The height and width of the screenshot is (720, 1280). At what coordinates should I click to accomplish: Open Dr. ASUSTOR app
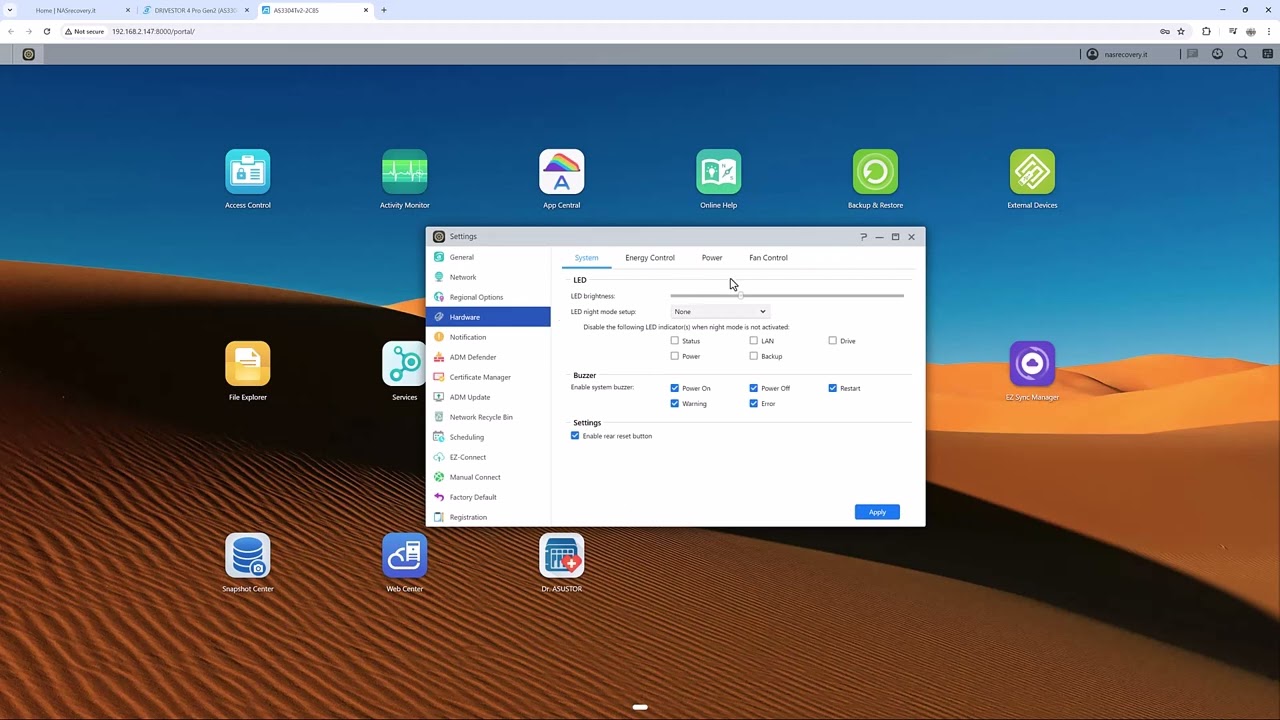coord(561,556)
